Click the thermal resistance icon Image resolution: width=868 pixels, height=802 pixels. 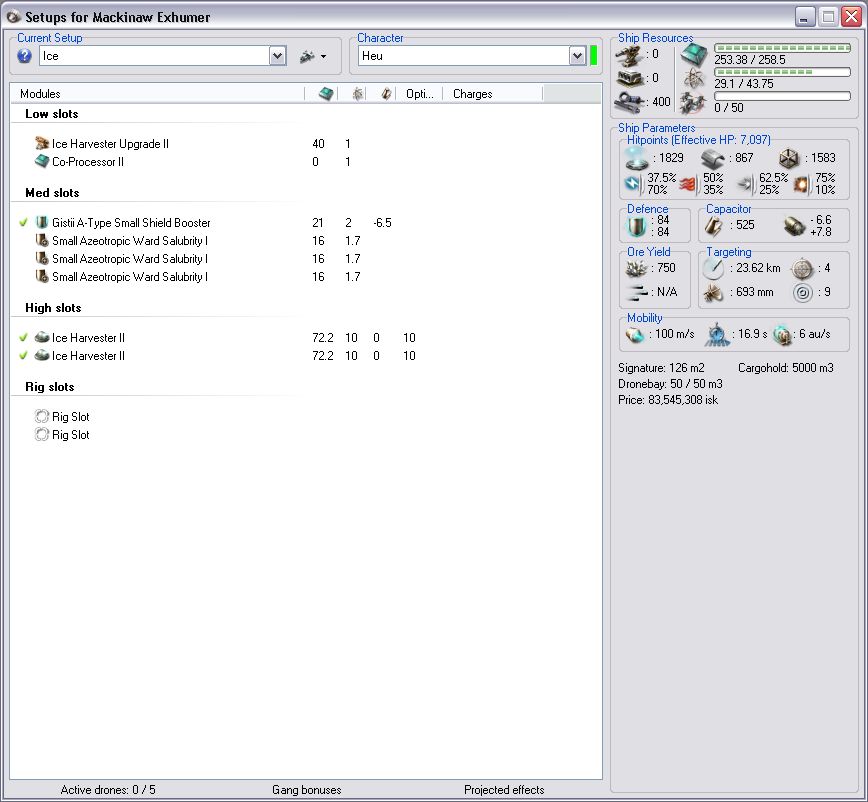688,184
